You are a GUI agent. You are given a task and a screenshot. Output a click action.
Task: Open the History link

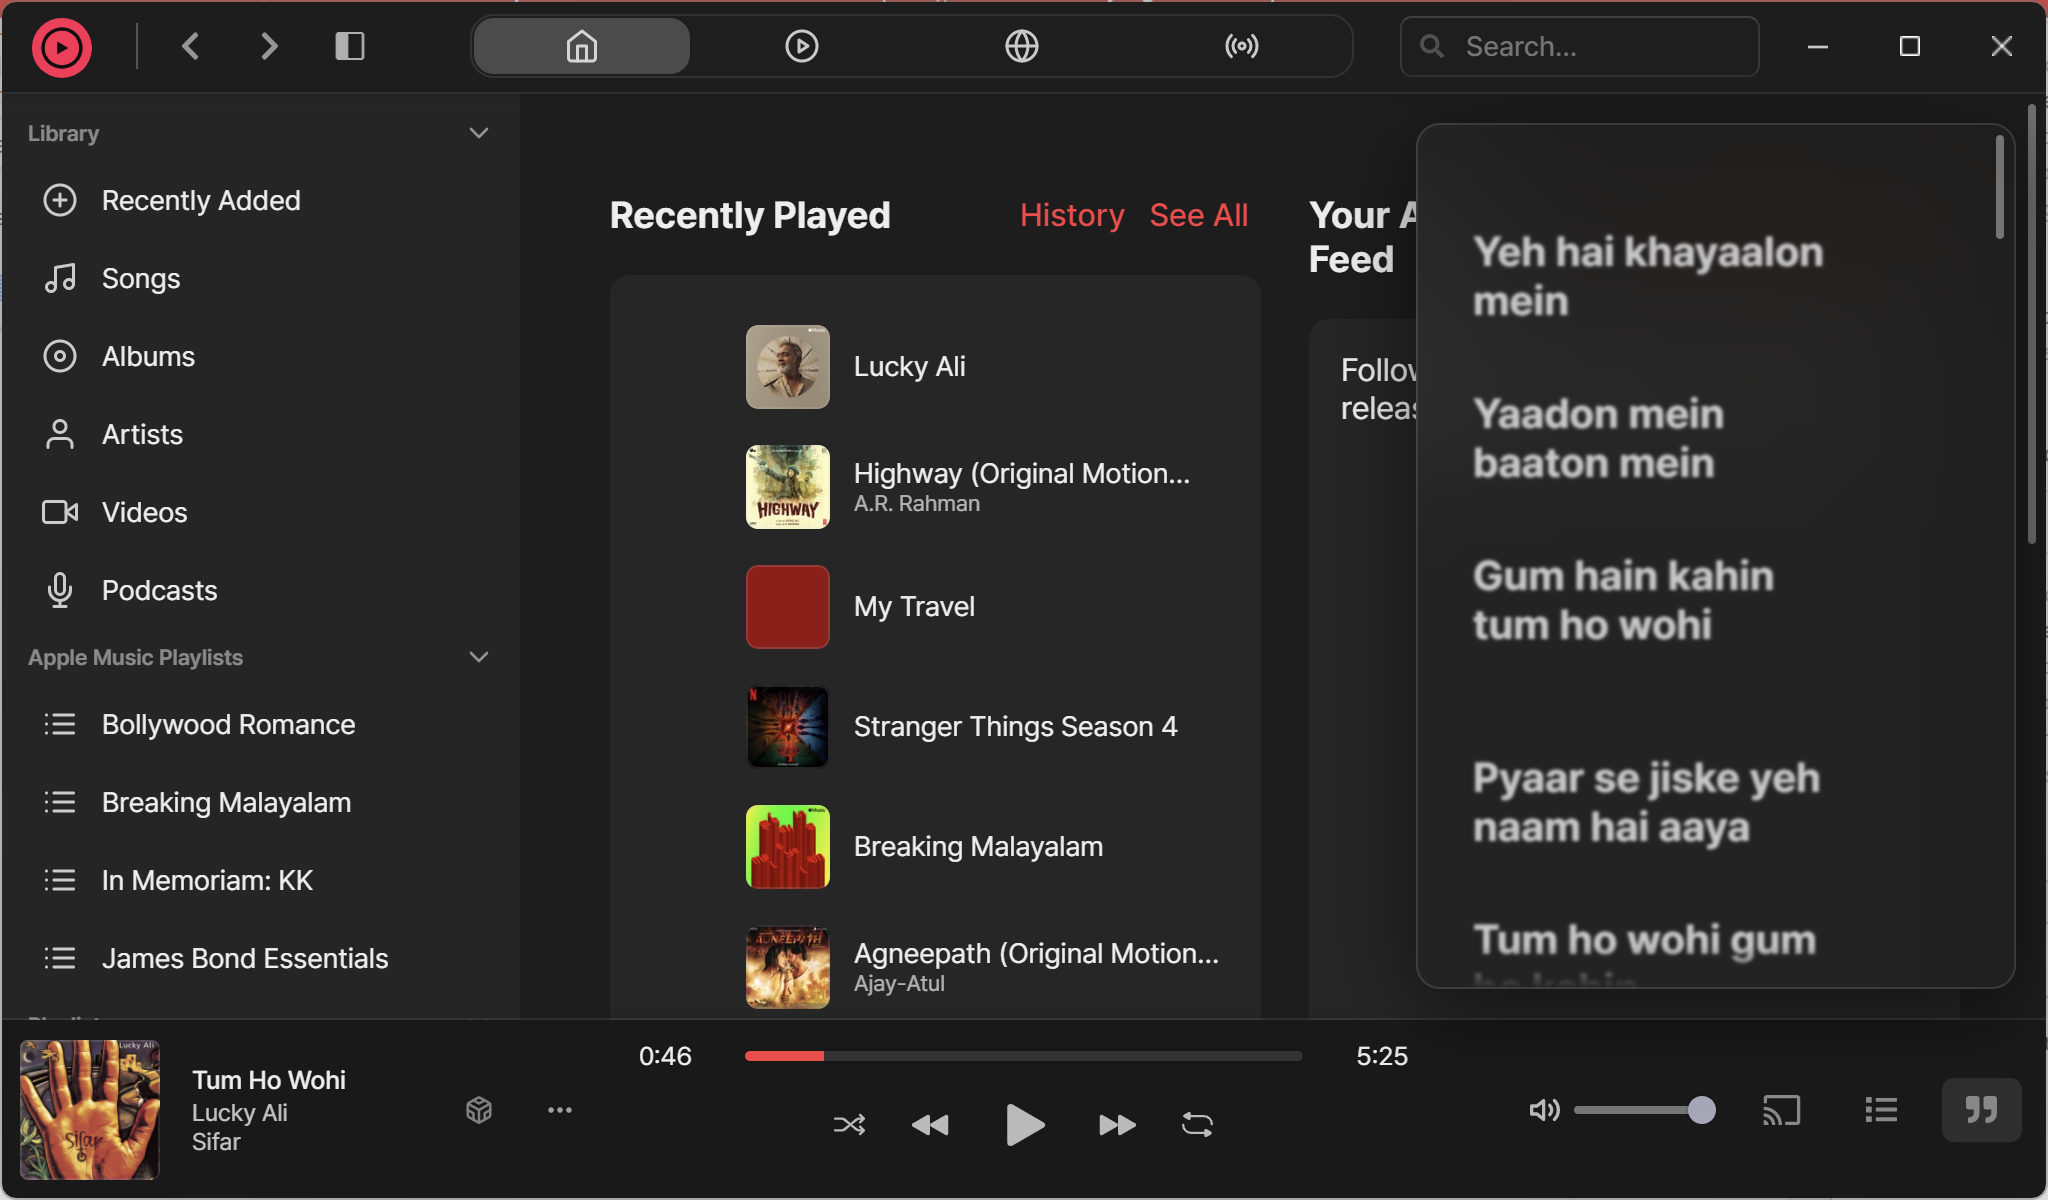(1072, 215)
